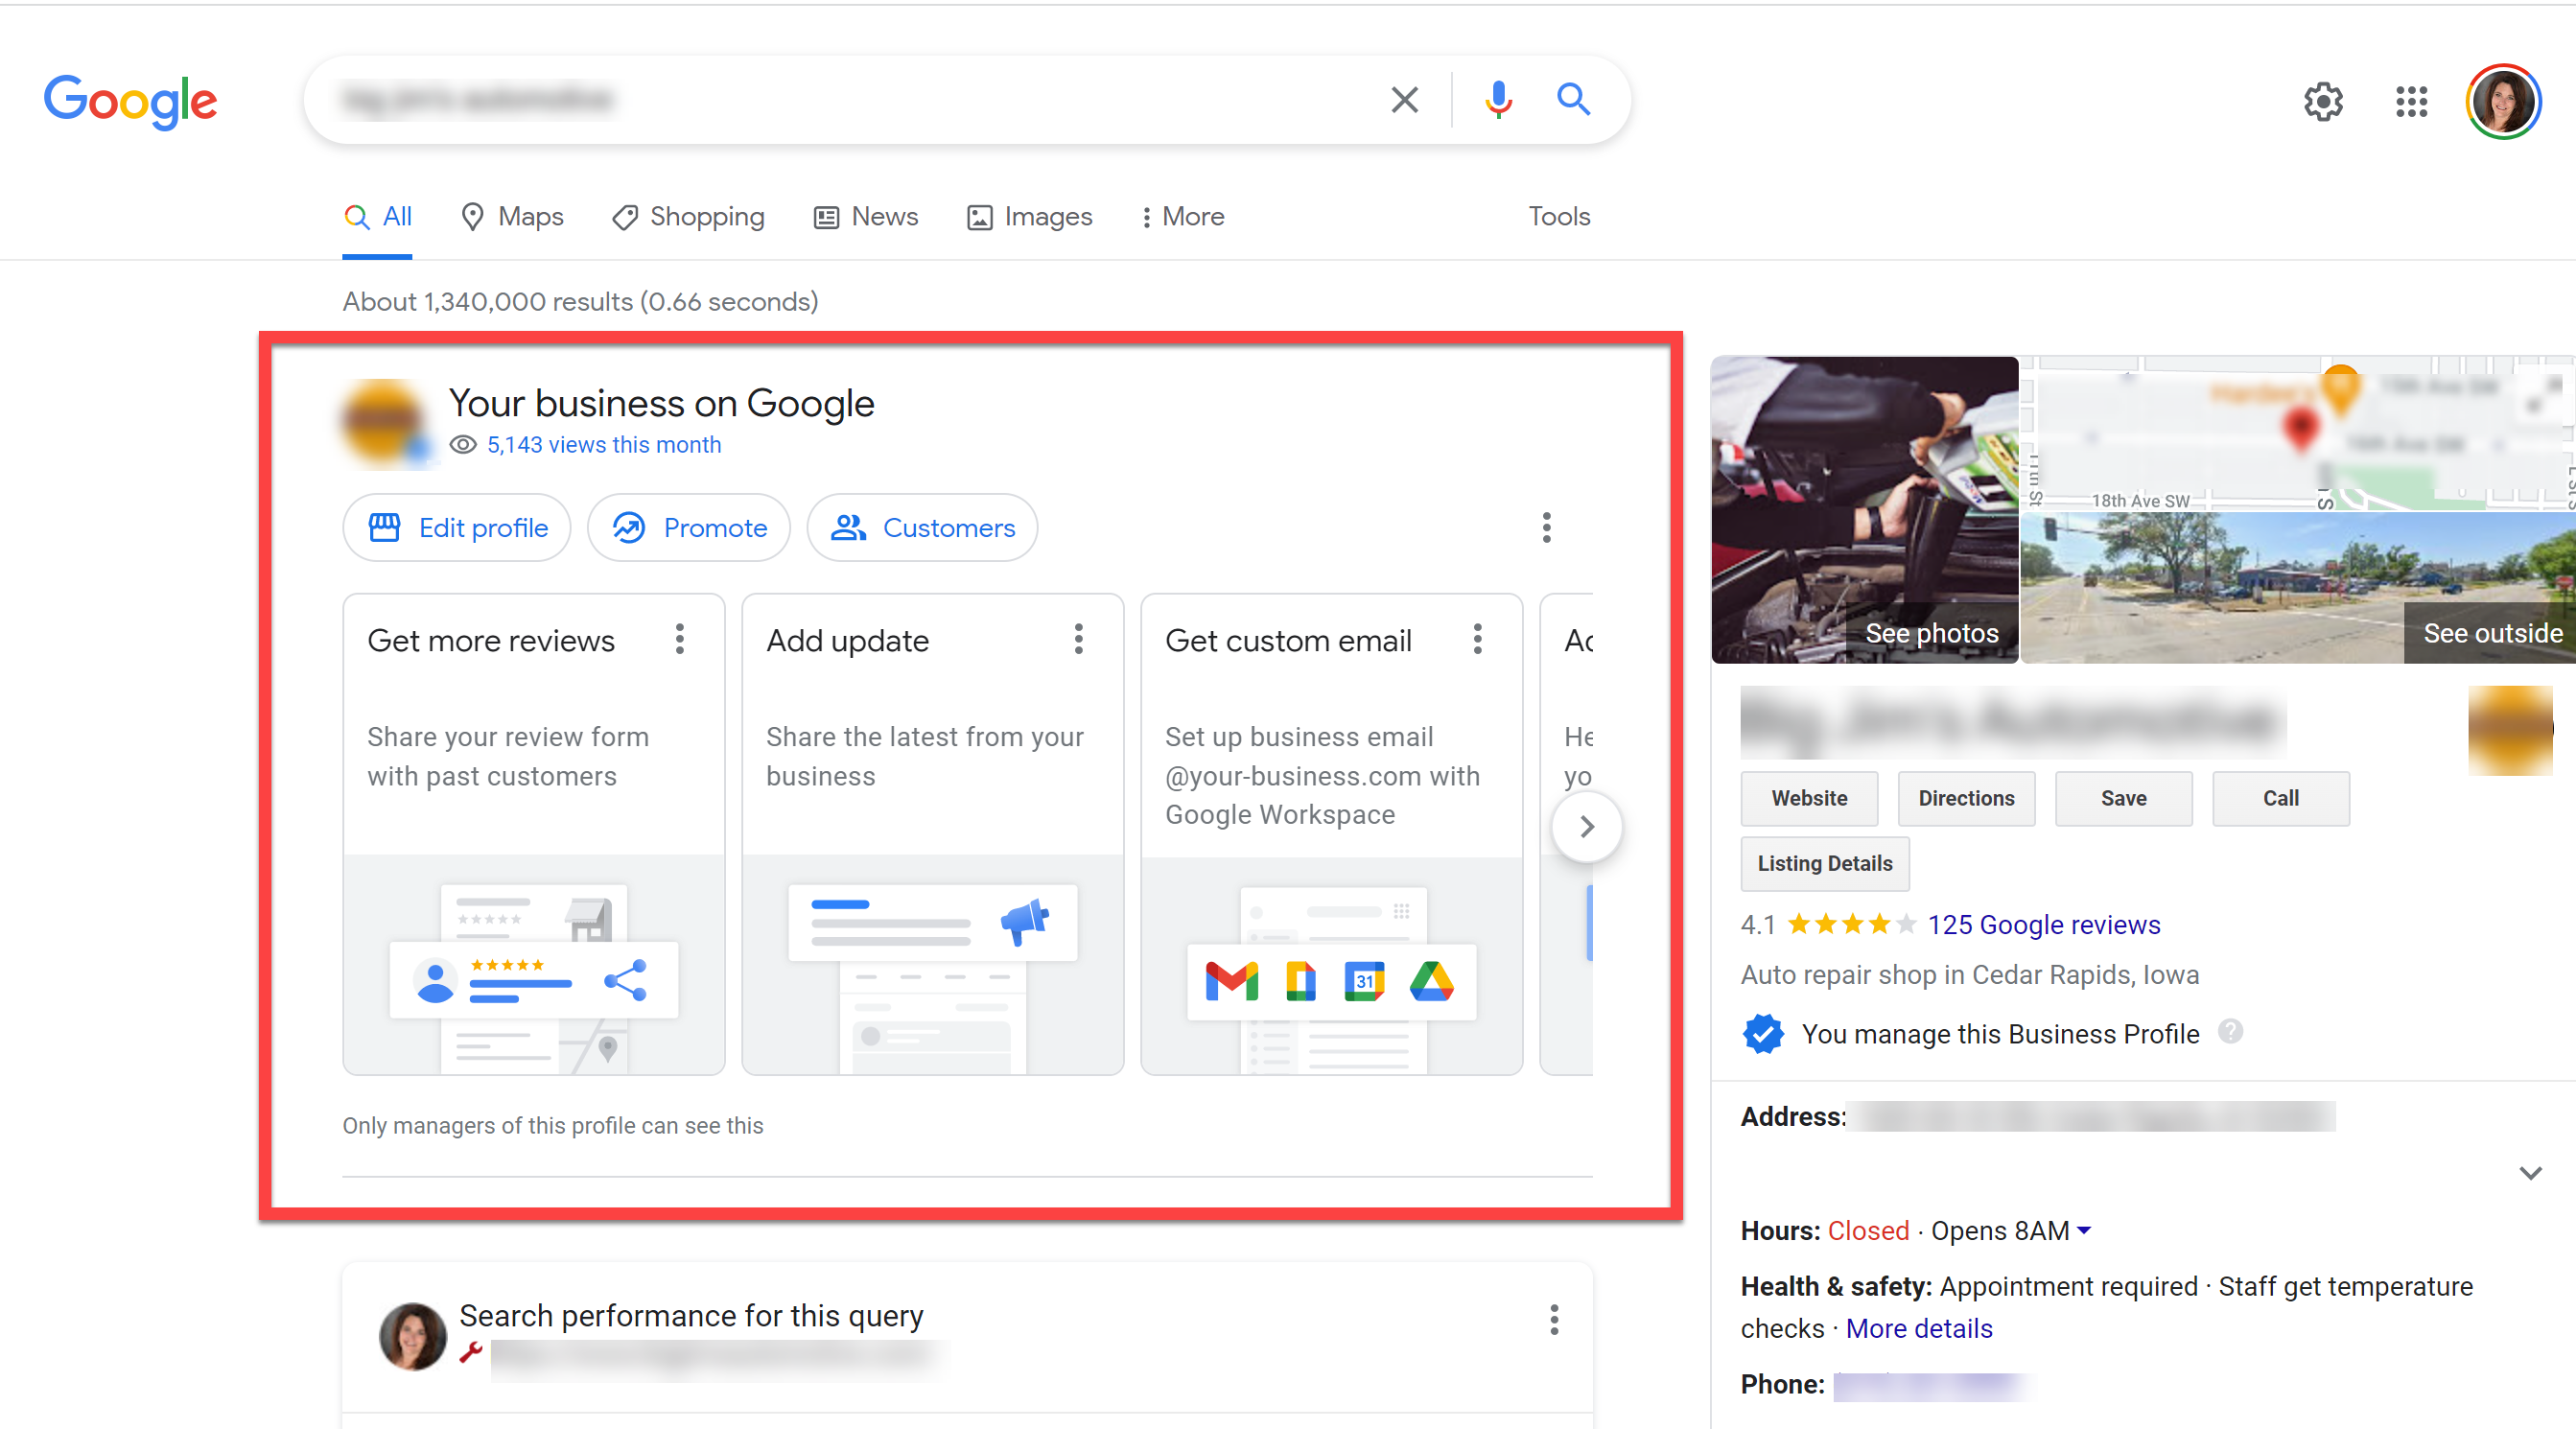
Task: Switch to the Images tab
Action: (x=1029, y=216)
